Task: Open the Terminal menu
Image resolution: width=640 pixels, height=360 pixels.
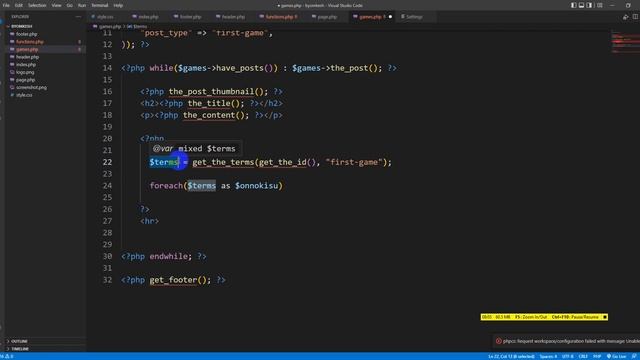Action: [100, 5]
